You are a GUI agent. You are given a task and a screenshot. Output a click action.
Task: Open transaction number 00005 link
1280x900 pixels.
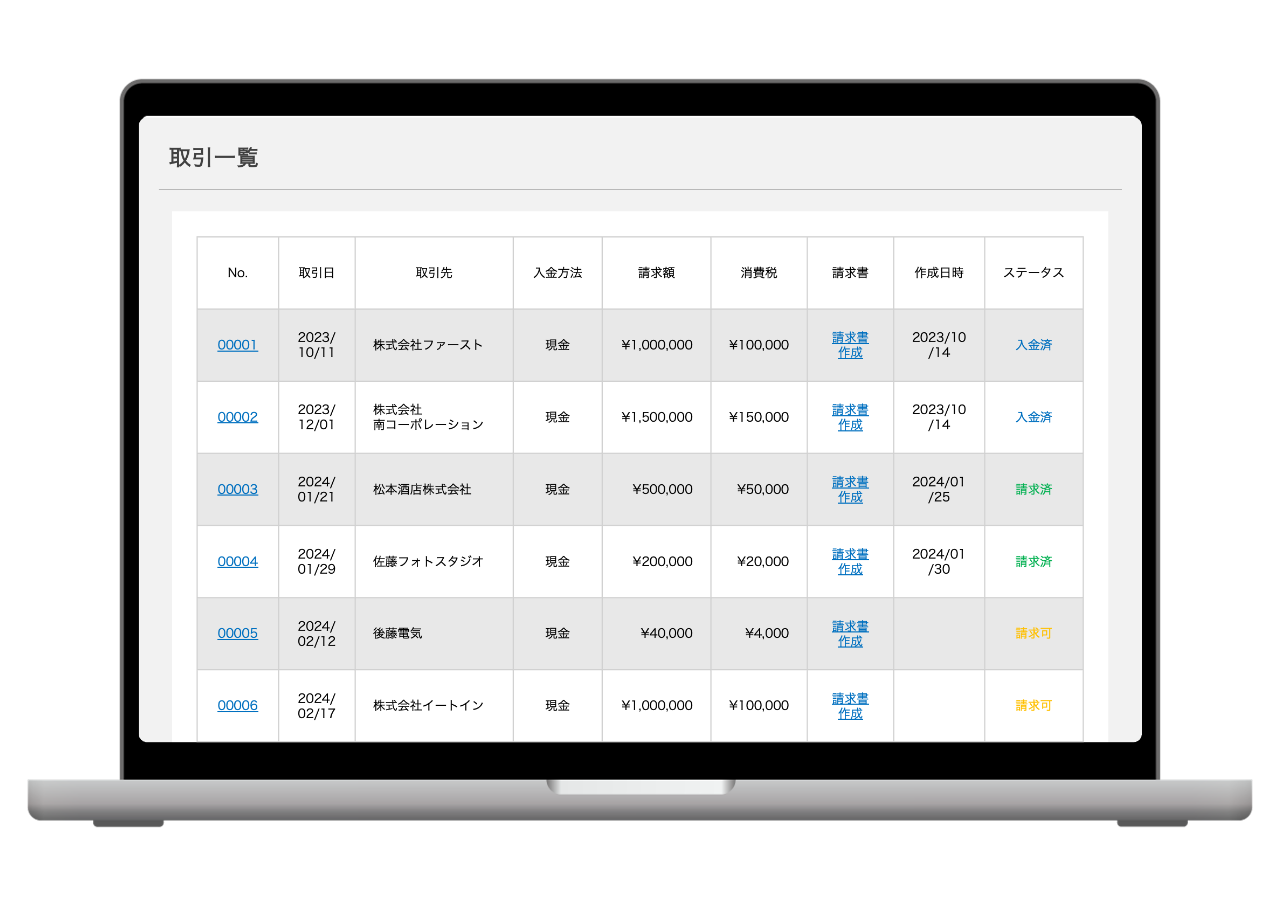point(237,633)
